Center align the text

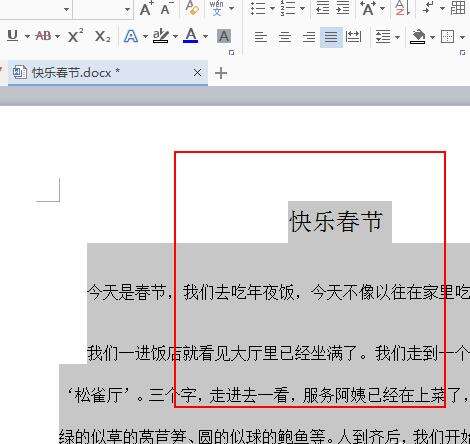(x=285, y=37)
